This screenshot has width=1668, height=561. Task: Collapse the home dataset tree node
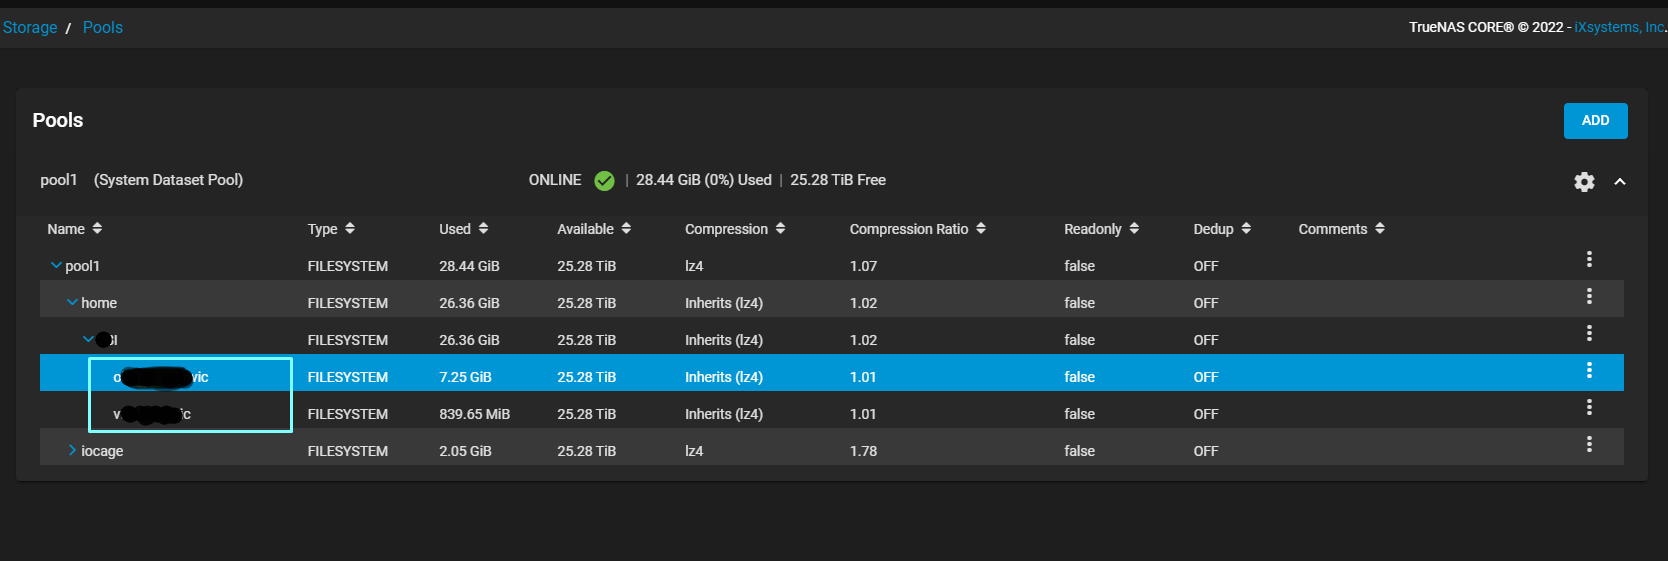click(72, 303)
